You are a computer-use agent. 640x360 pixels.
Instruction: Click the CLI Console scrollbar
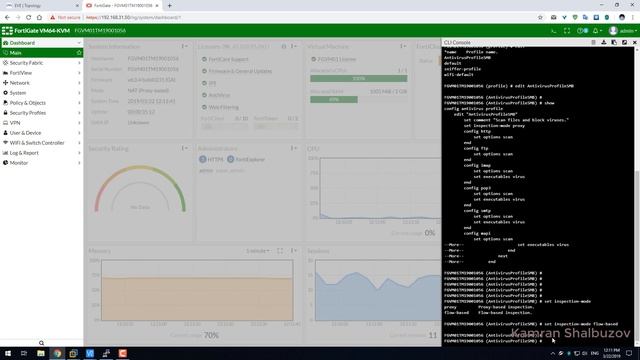pyautogui.click(x=637, y=257)
